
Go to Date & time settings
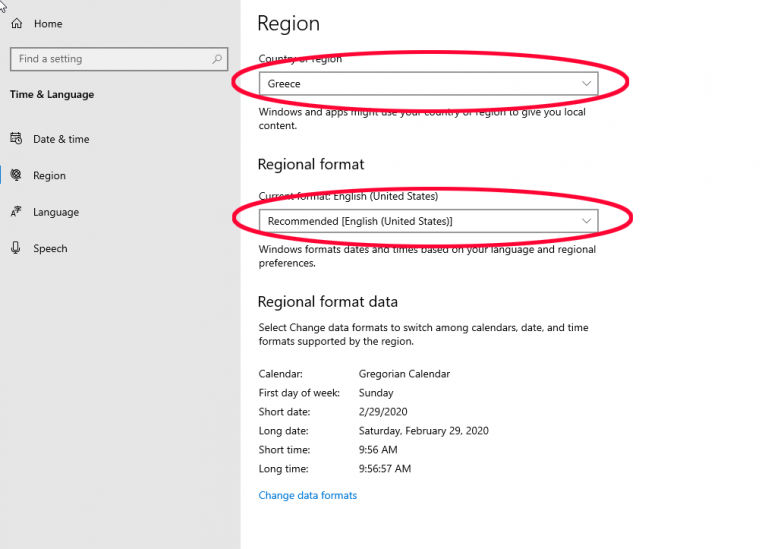pos(61,139)
